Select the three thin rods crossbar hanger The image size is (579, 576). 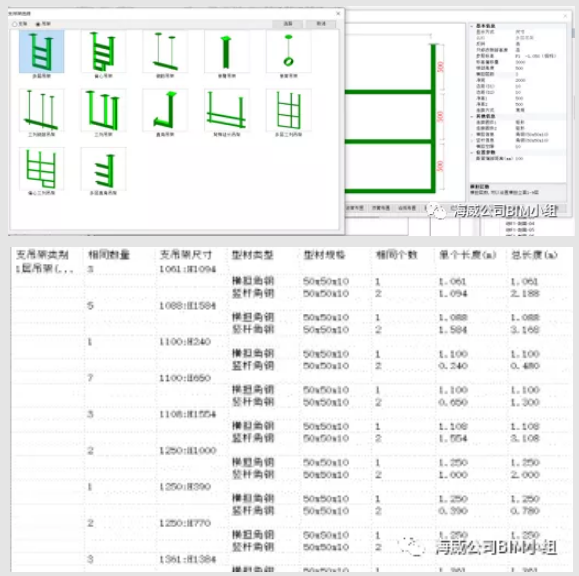coord(41,110)
